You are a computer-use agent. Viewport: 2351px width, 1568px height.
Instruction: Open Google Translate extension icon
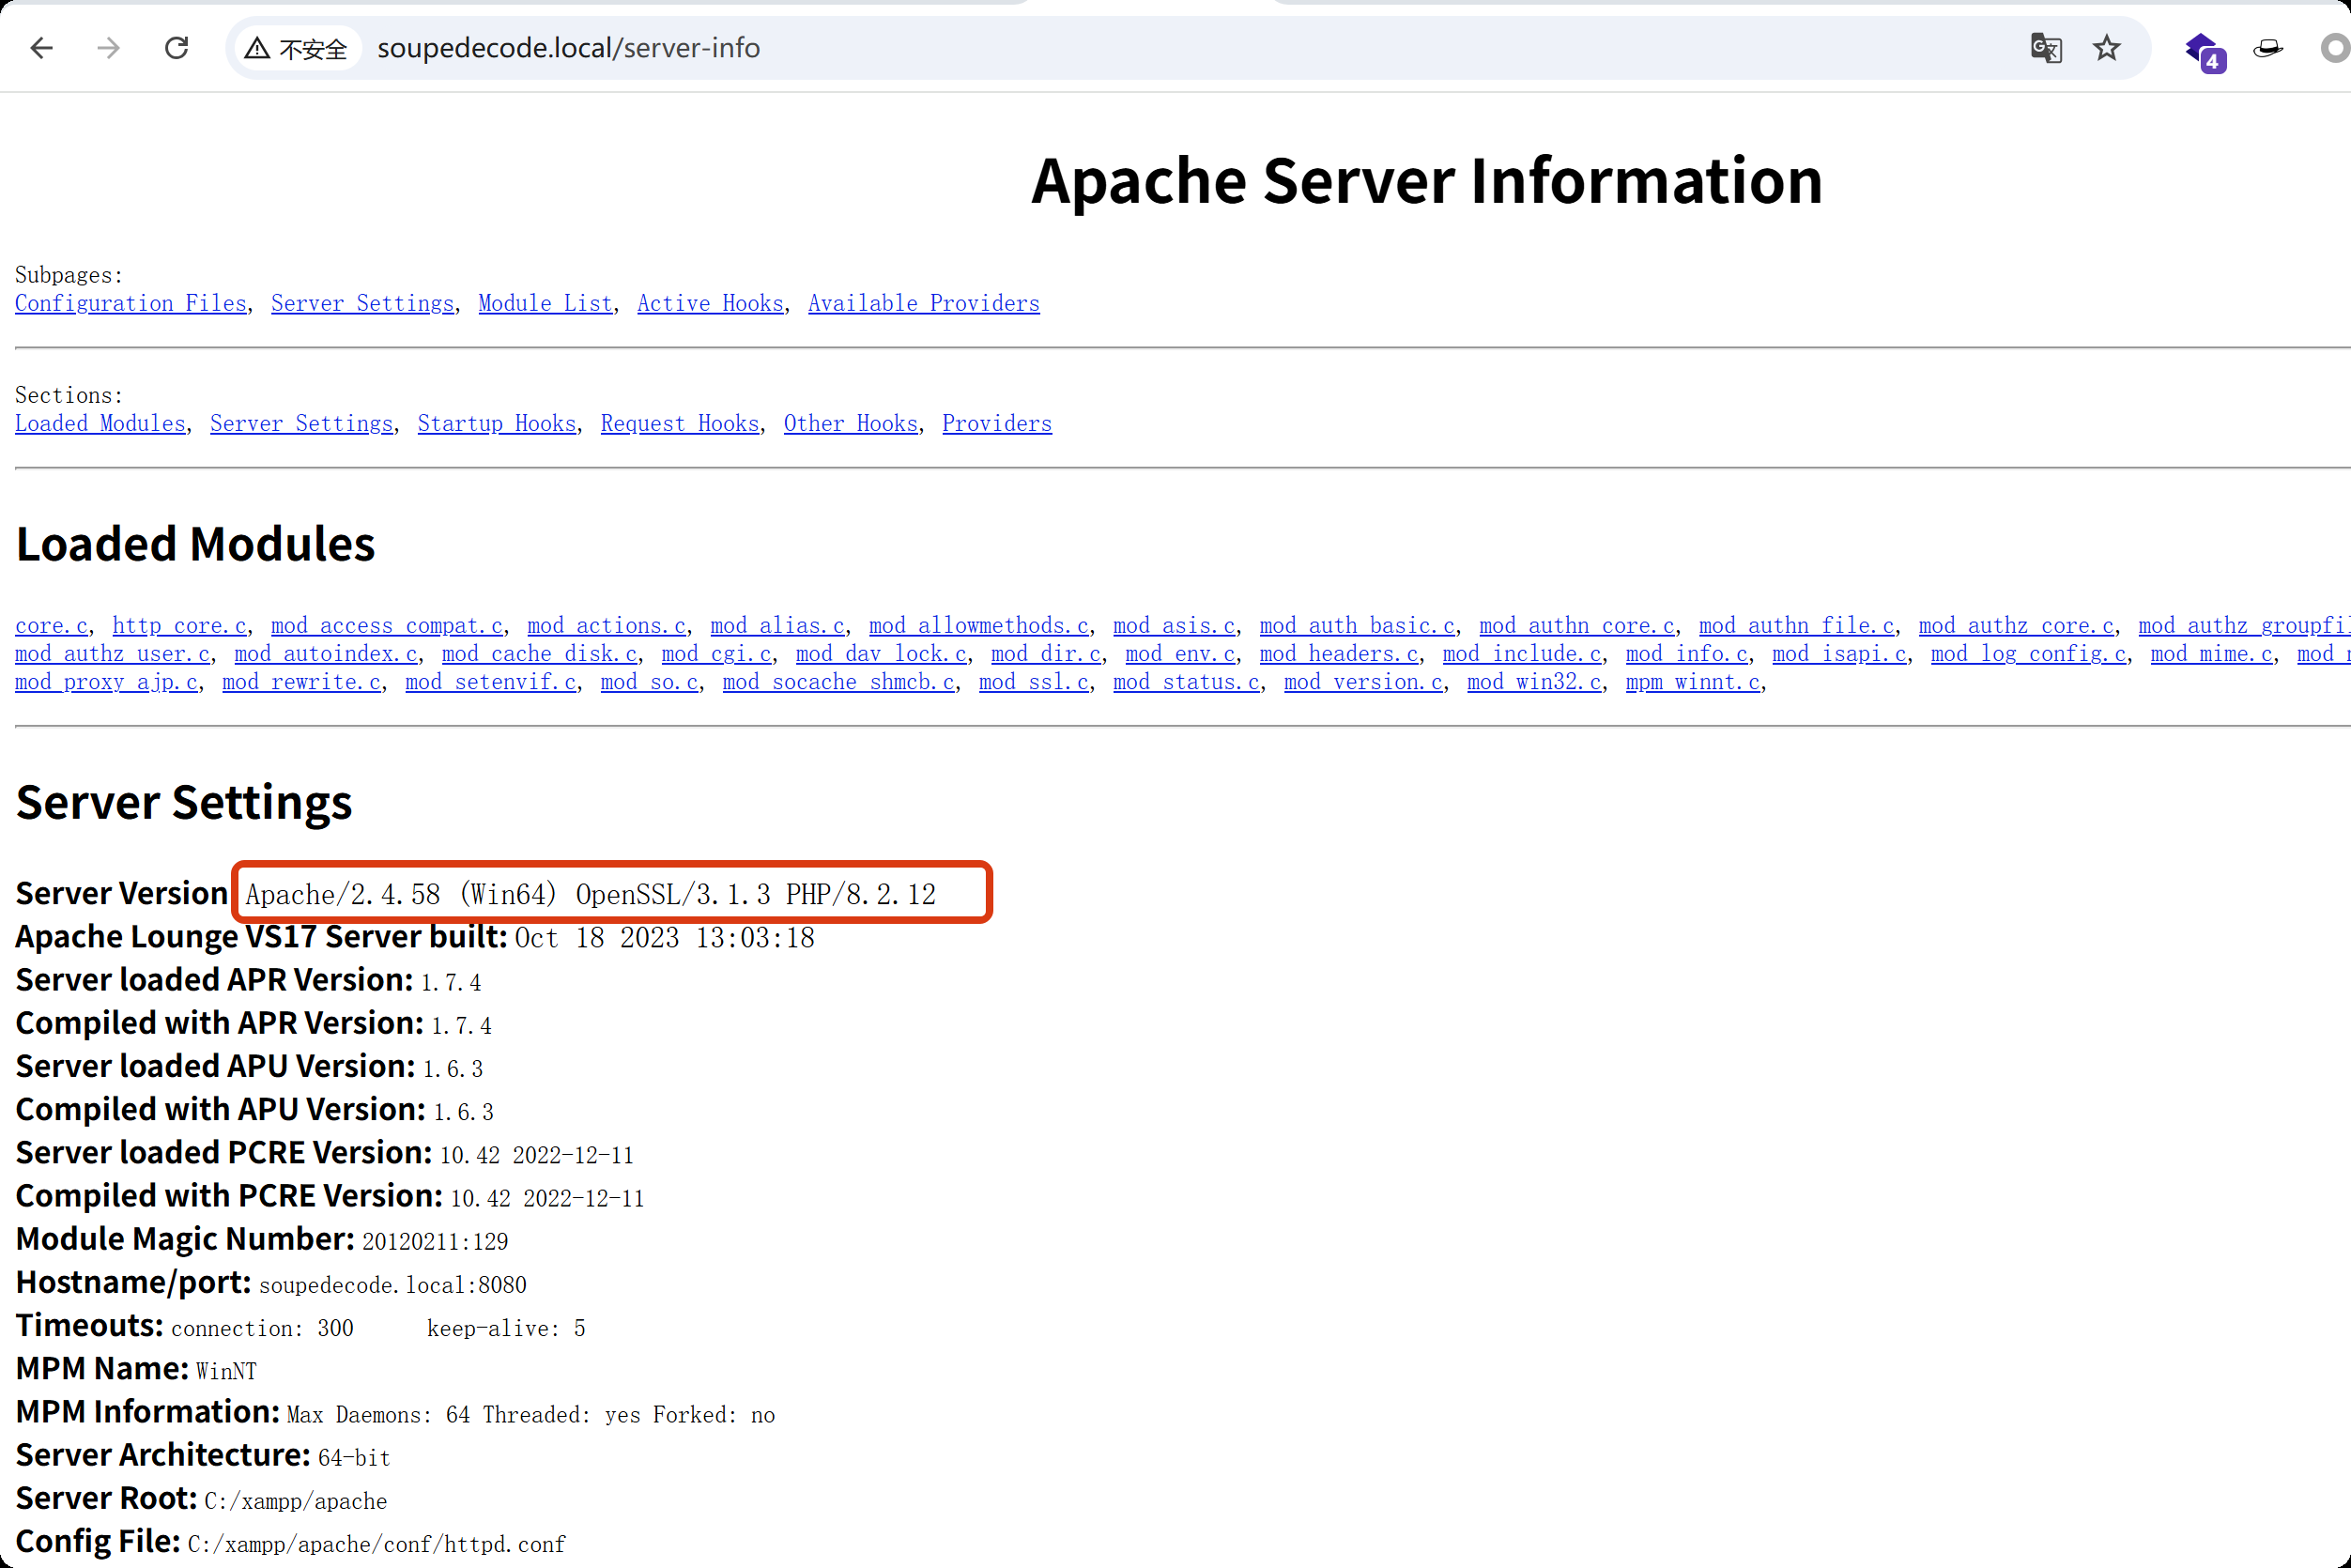coord(2045,47)
